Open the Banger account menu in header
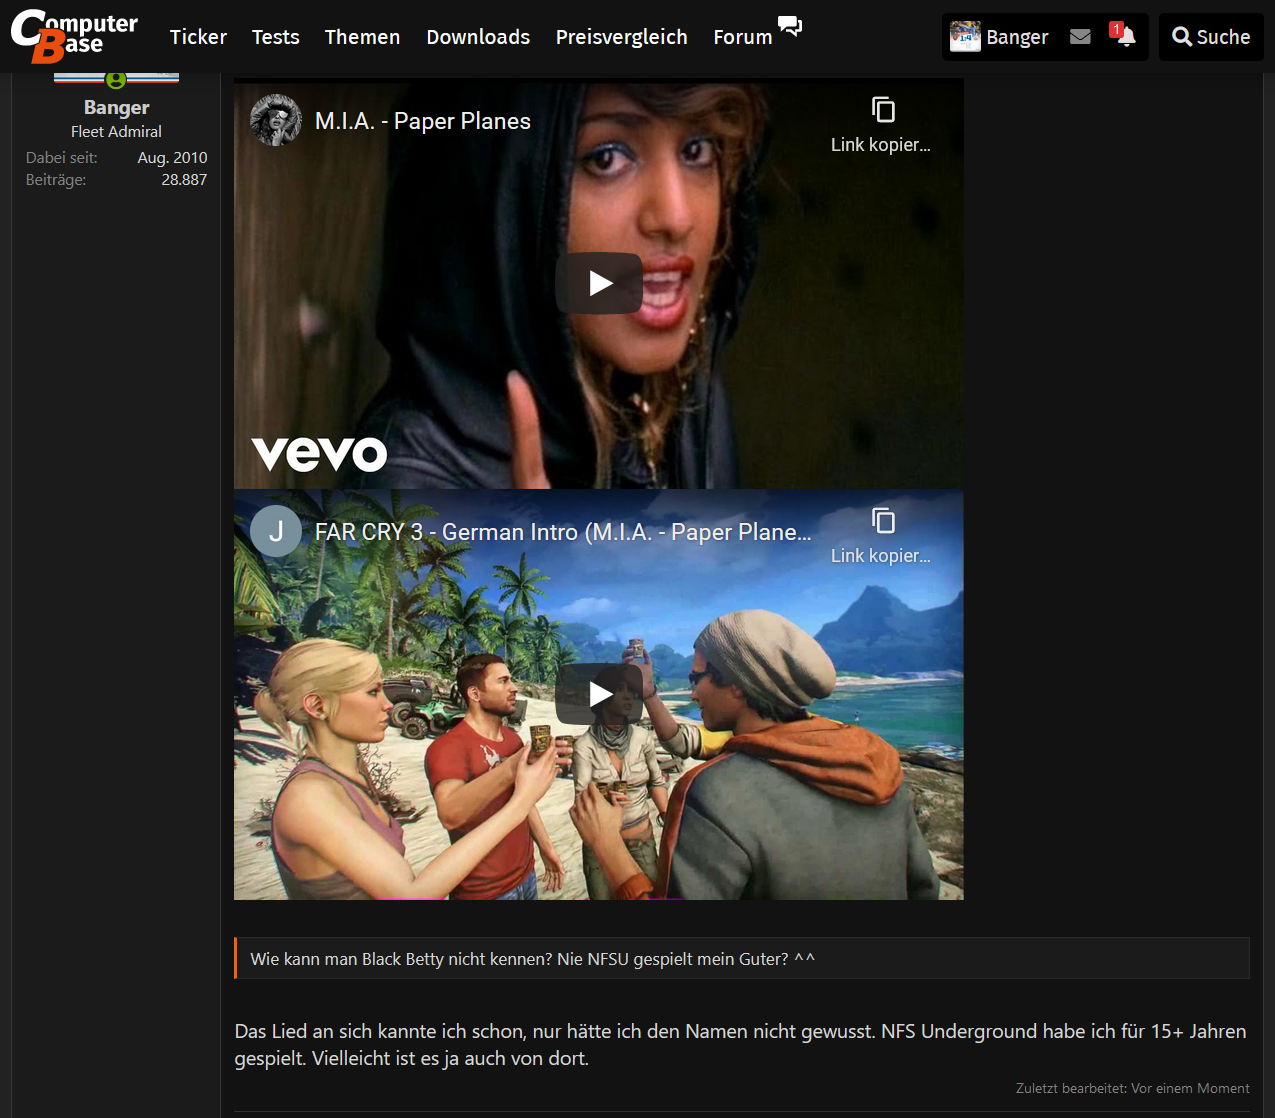This screenshot has height=1118, width=1275. coord(999,37)
